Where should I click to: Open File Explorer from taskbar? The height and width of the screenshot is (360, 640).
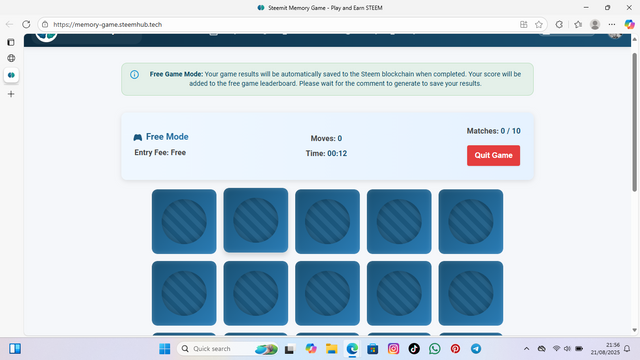click(331, 349)
